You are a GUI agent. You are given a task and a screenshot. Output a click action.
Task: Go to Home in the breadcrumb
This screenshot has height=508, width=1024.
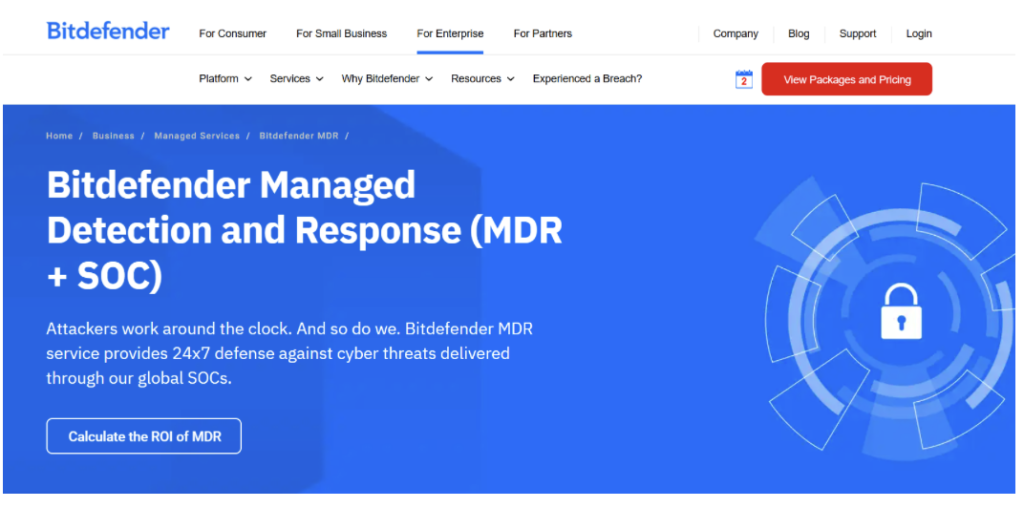tap(59, 136)
